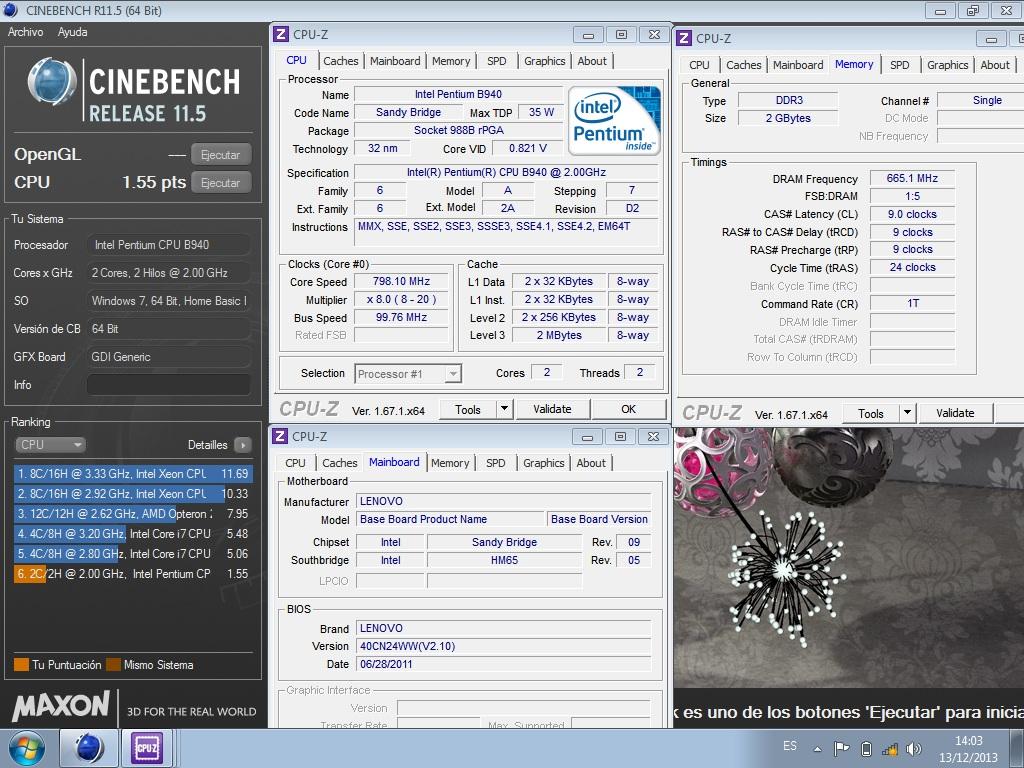Show hidden tray icons arrow

817,749
